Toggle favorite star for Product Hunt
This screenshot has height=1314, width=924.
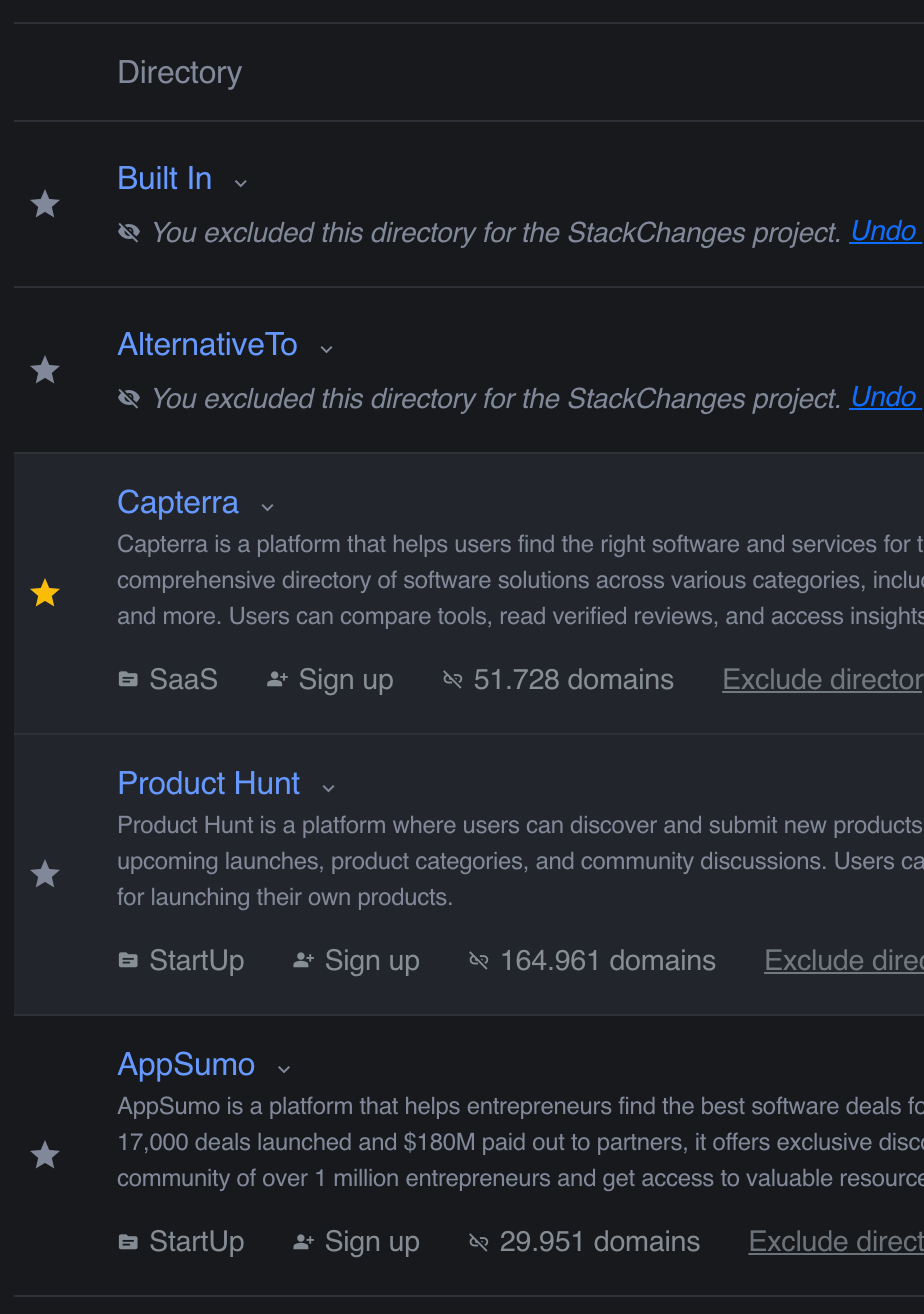(x=45, y=874)
